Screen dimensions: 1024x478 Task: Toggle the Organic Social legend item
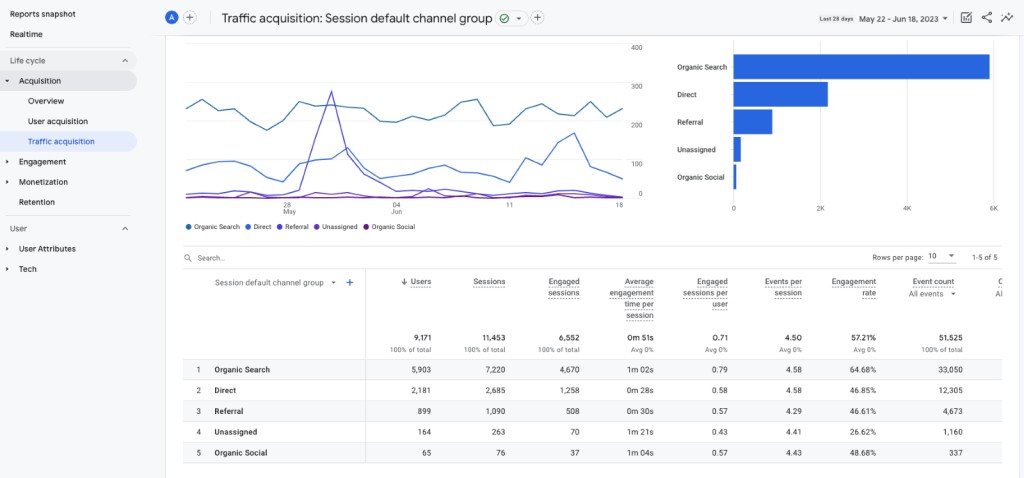389,227
